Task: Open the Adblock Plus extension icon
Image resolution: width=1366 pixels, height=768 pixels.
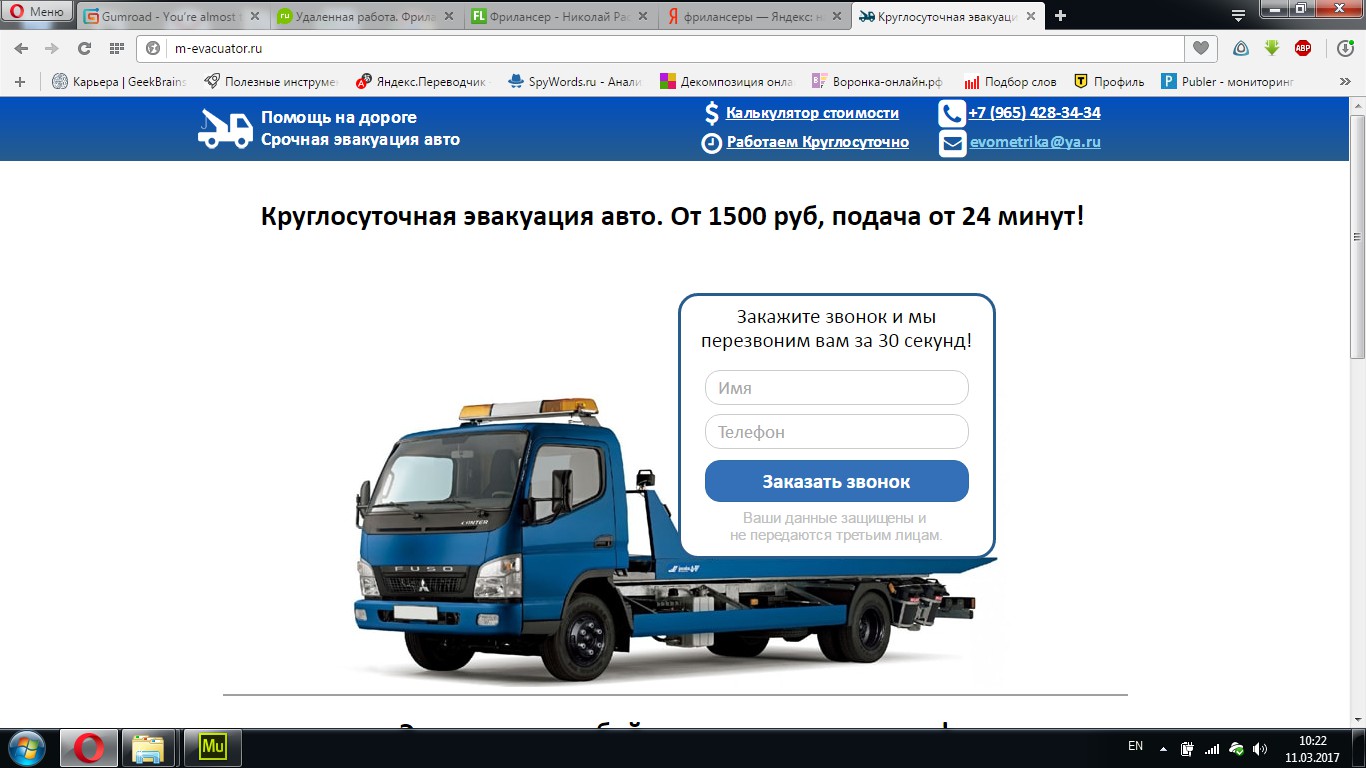Action: click(1303, 48)
